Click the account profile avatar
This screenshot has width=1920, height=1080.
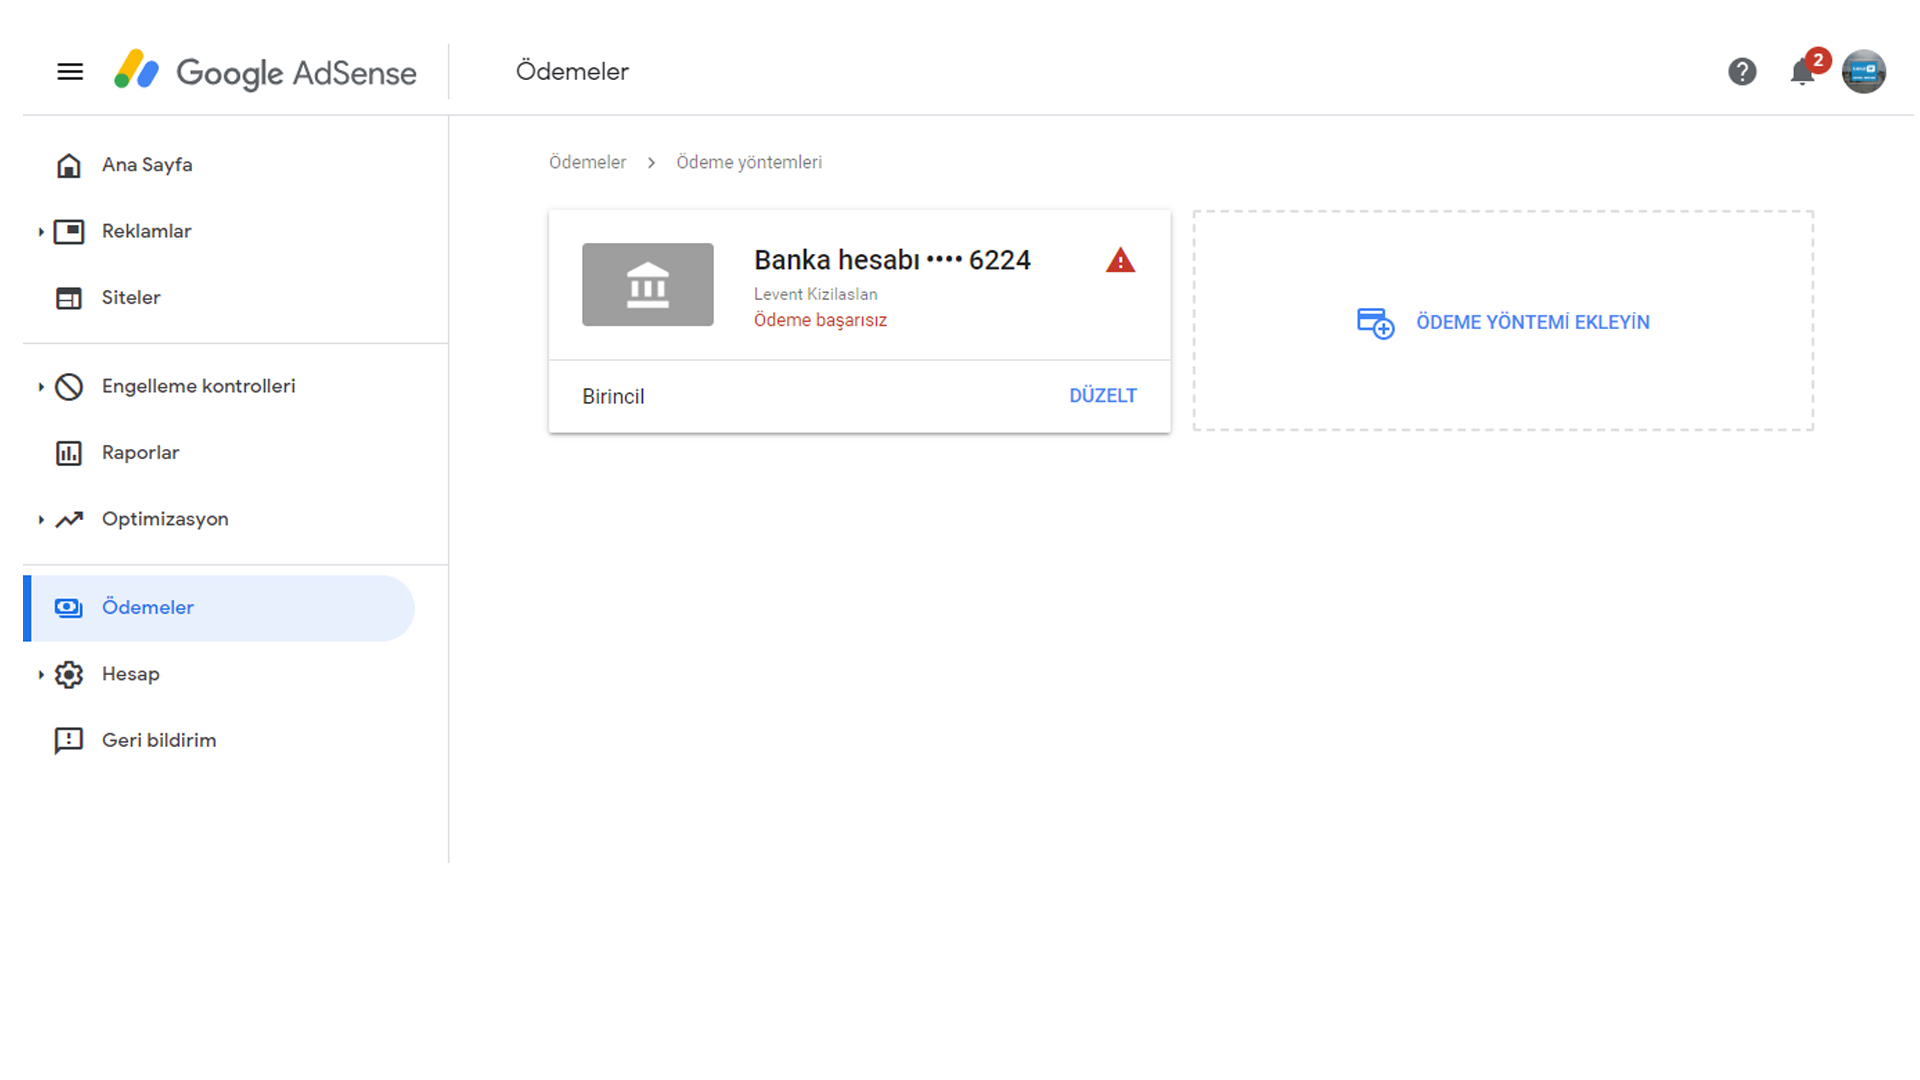pyautogui.click(x=1864, y=72)
